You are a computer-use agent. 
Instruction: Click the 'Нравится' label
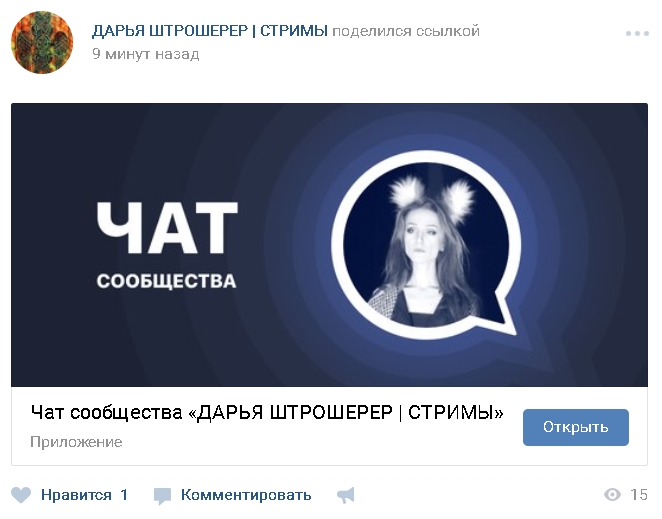click(x=76, y=495)
